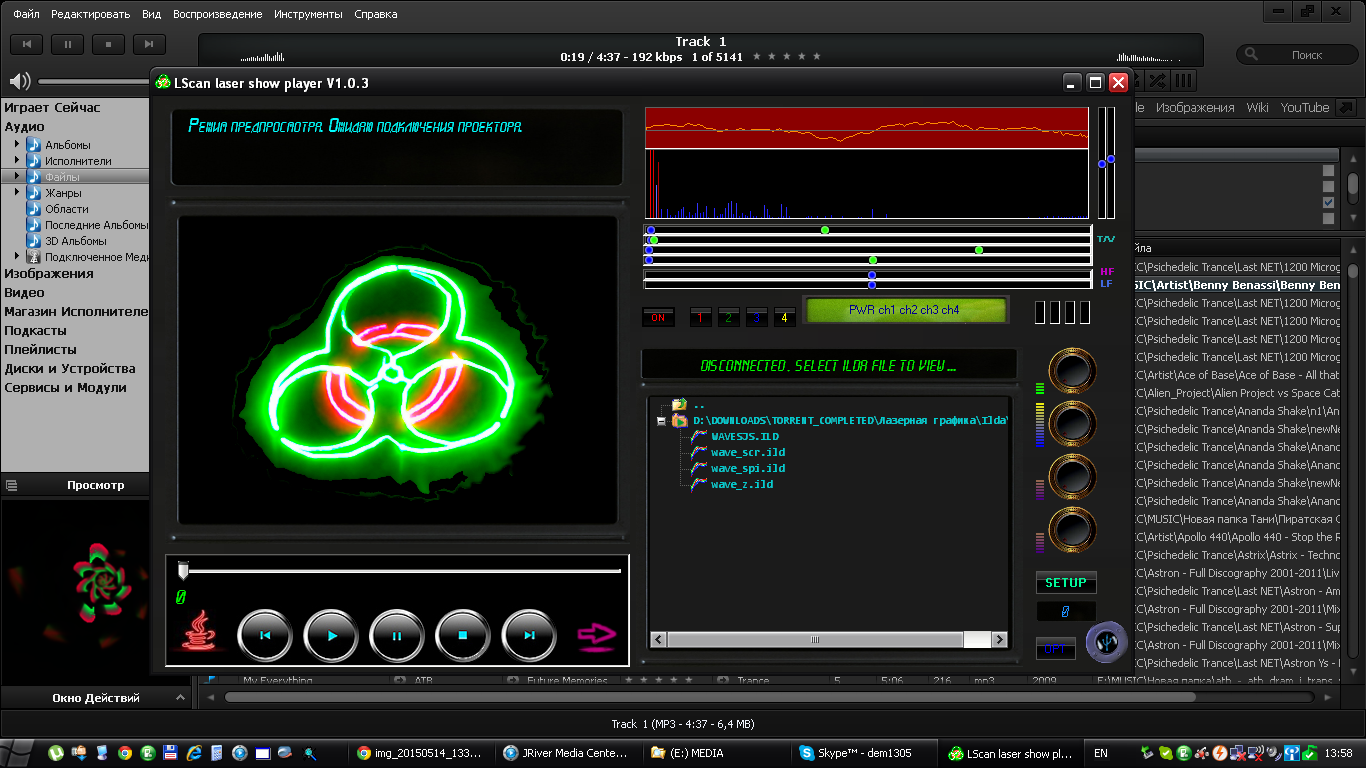This screenshot has height=768, width=1366.
Task: Click JRiver stop button
Action: (x=108, y=44)
